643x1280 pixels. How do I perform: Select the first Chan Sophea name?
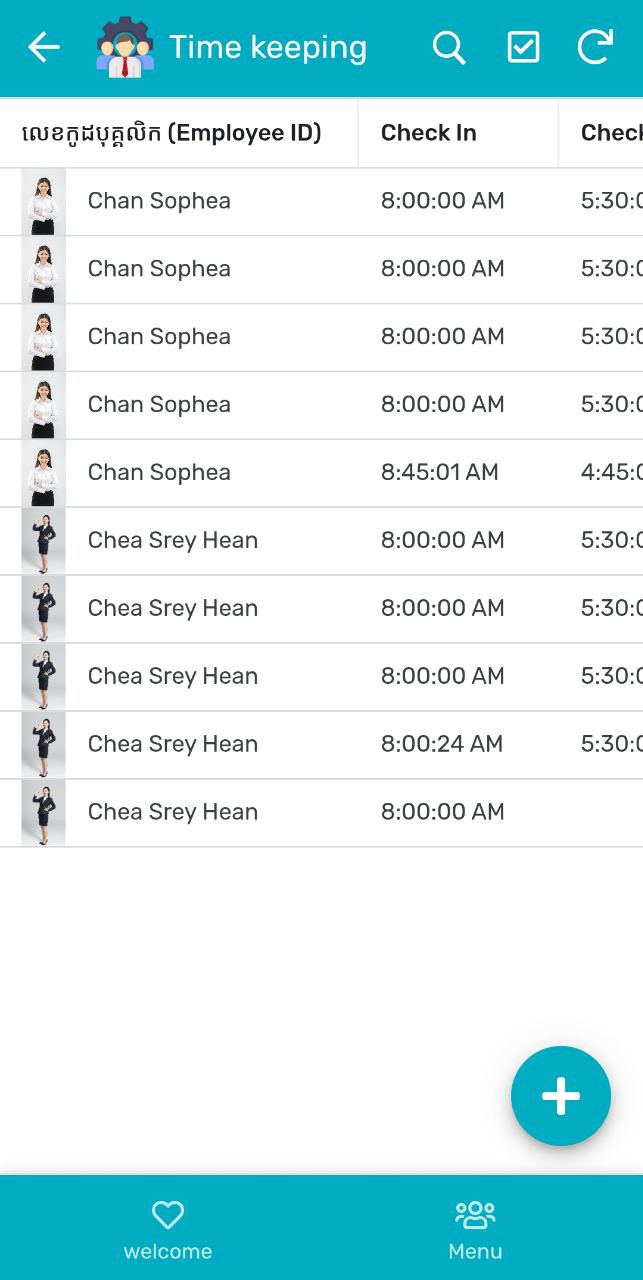pos(159,200)
